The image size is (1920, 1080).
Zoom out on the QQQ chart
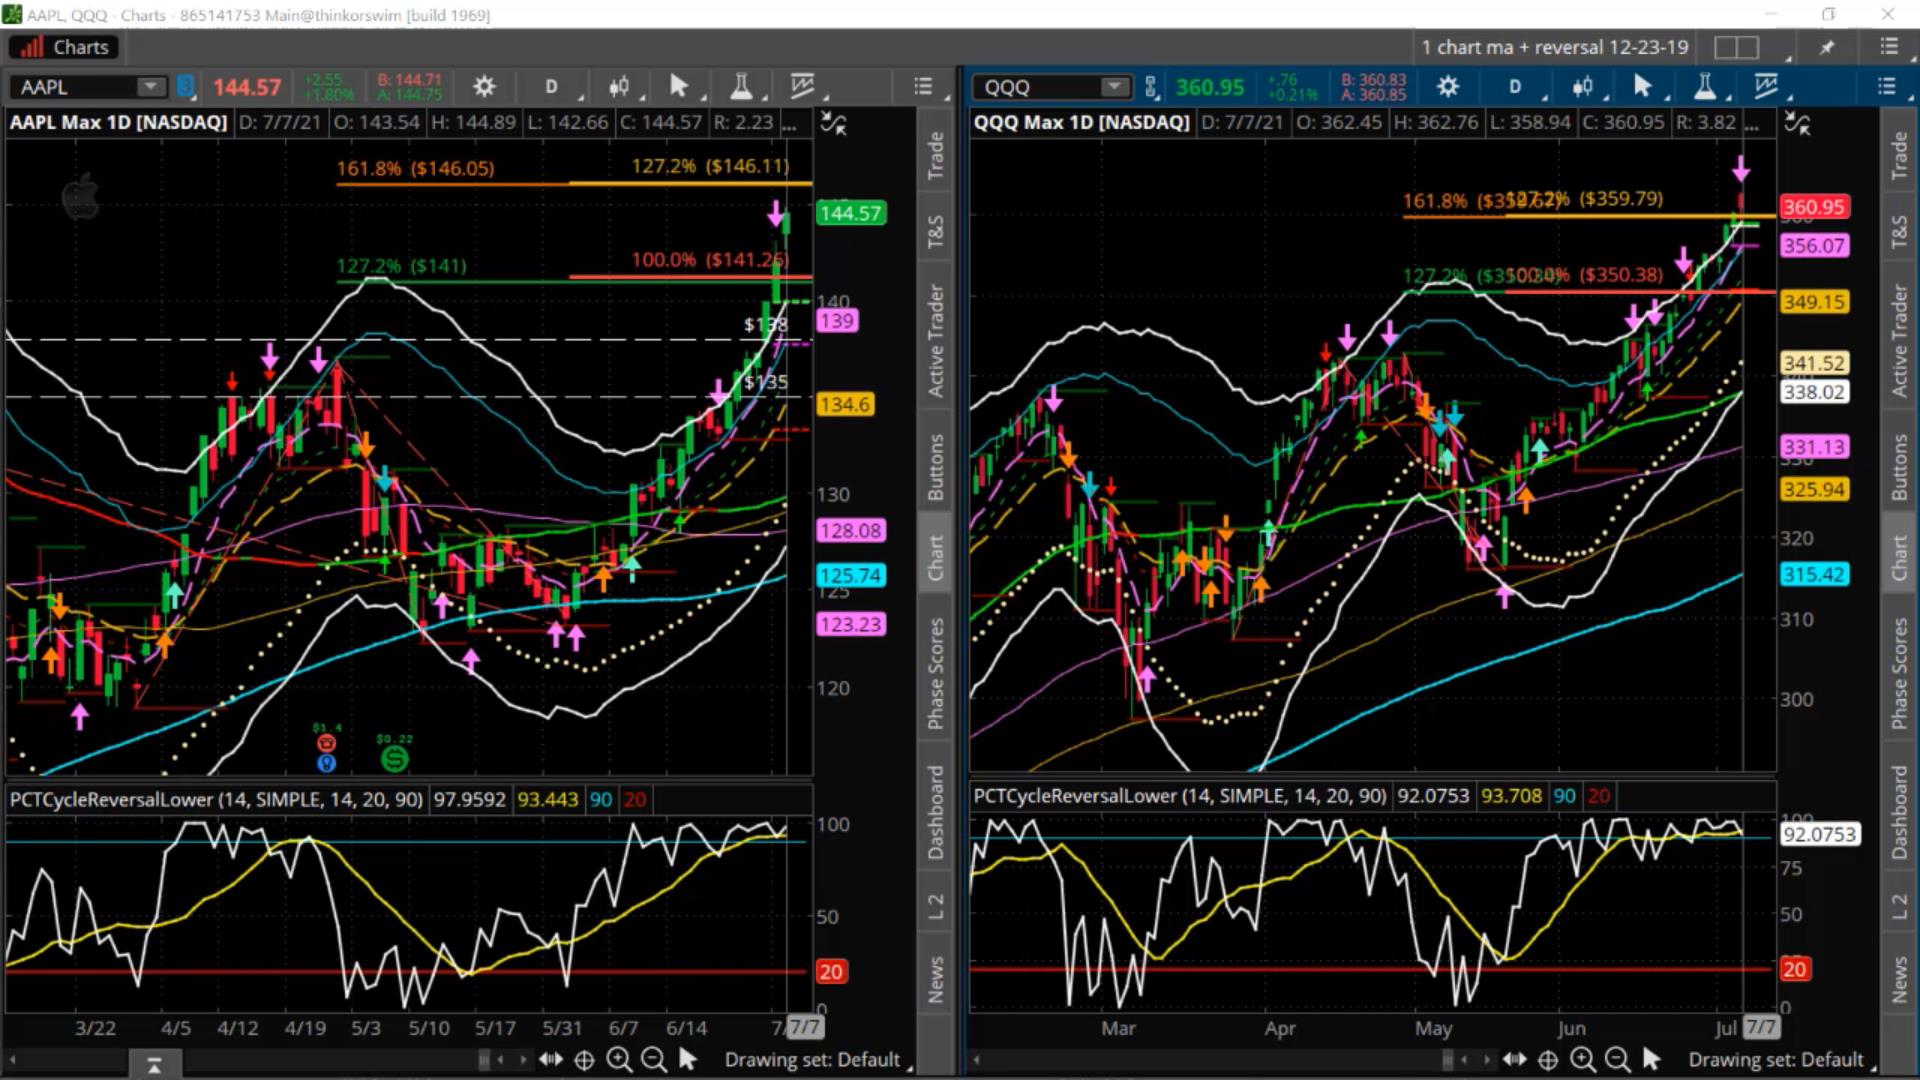(1616, 1059)
